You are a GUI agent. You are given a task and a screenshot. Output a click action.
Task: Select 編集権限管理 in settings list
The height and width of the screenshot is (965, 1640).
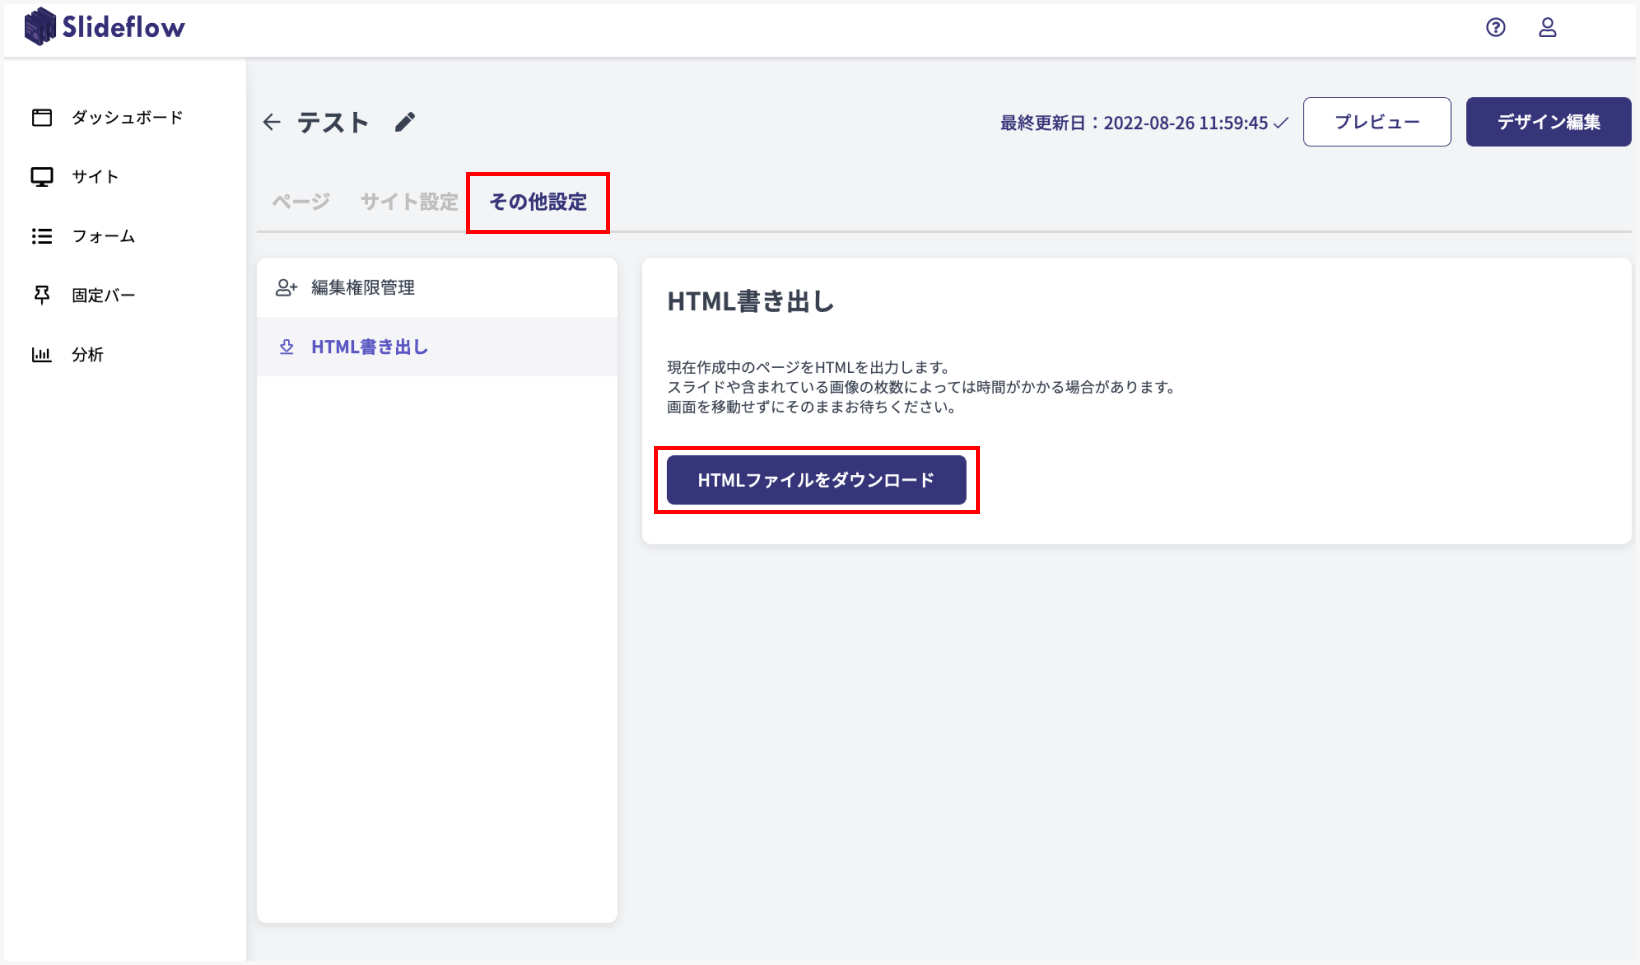(363, 288)
